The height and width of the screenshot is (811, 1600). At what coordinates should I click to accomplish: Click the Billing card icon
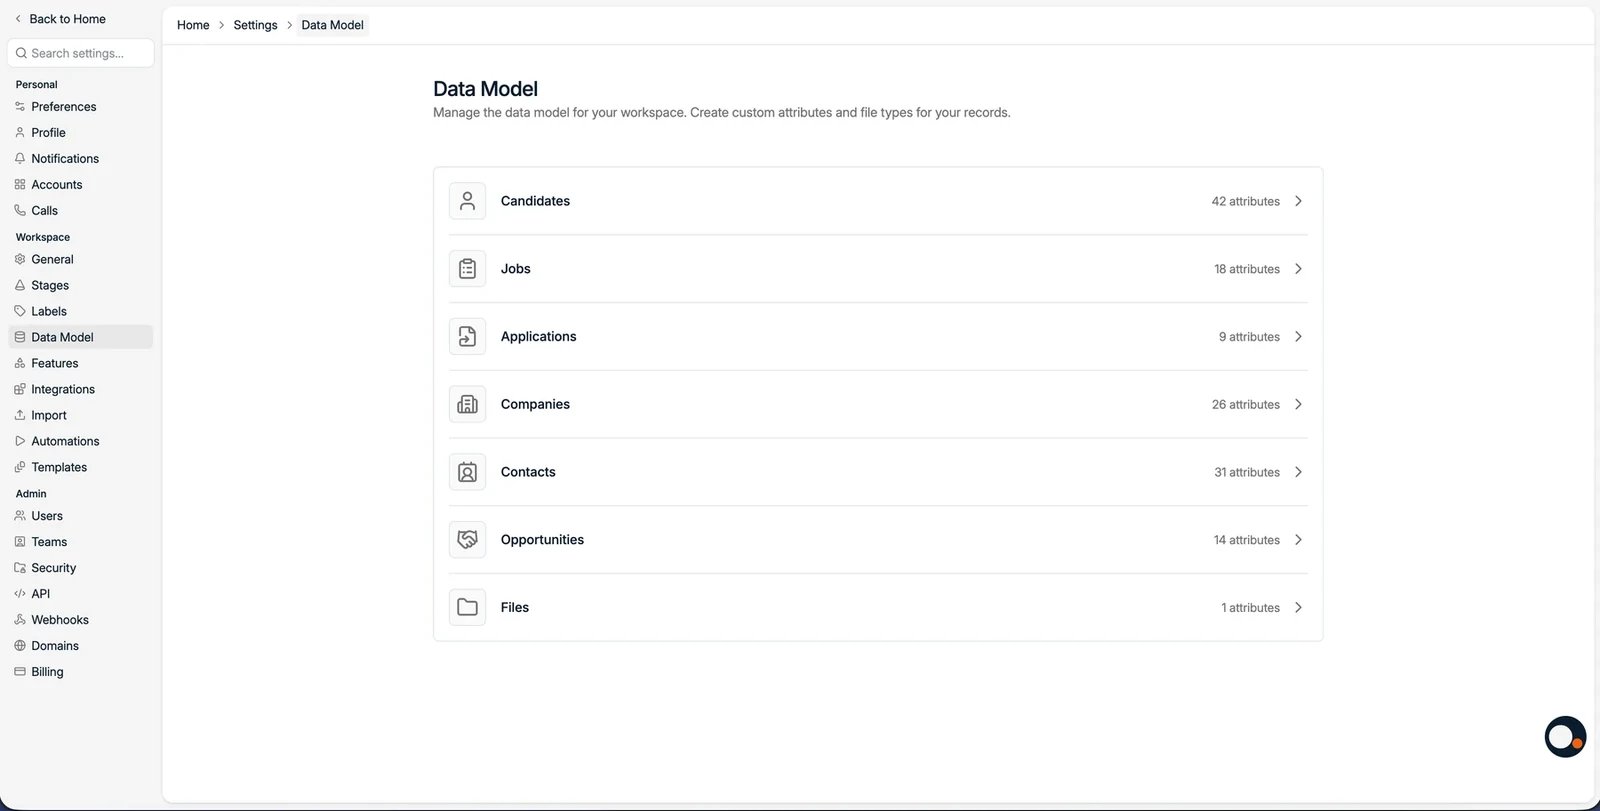[20, 672]
